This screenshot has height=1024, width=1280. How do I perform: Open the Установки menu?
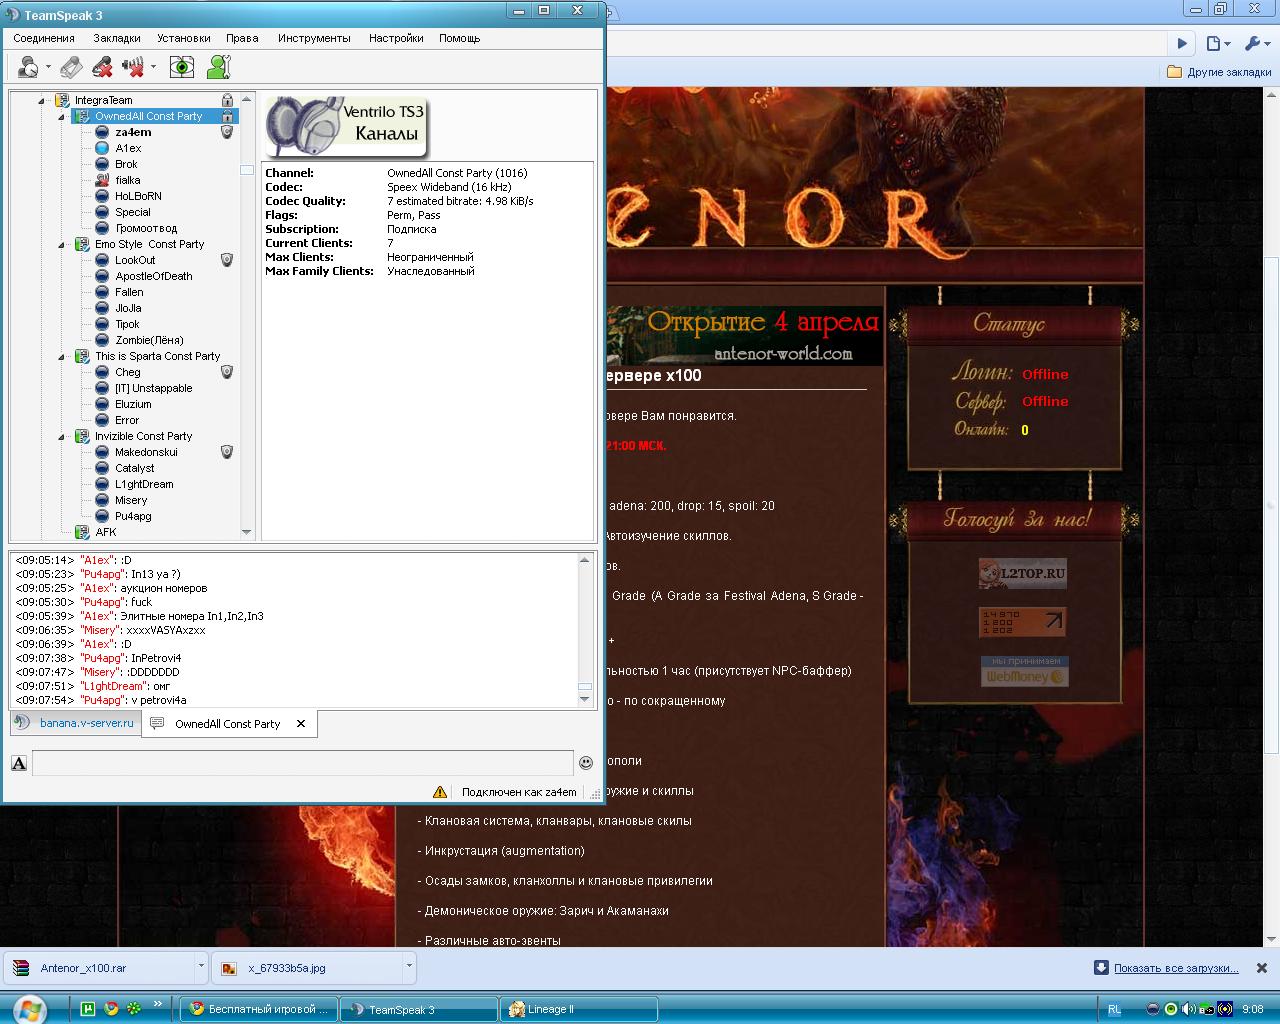(184, 38)
